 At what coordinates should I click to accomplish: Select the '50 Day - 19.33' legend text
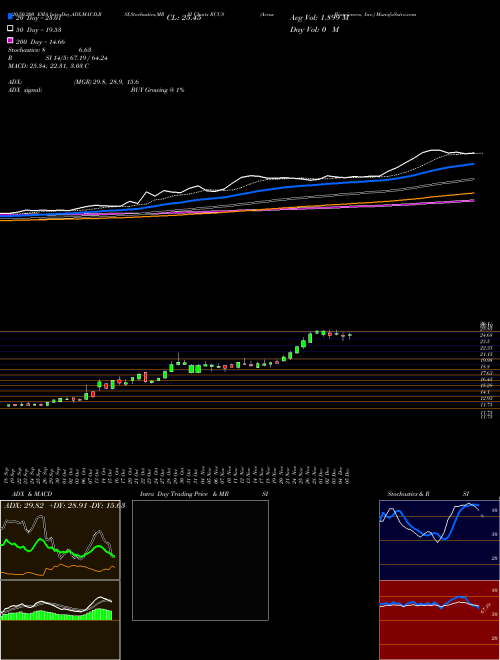(x=39, y=29)
